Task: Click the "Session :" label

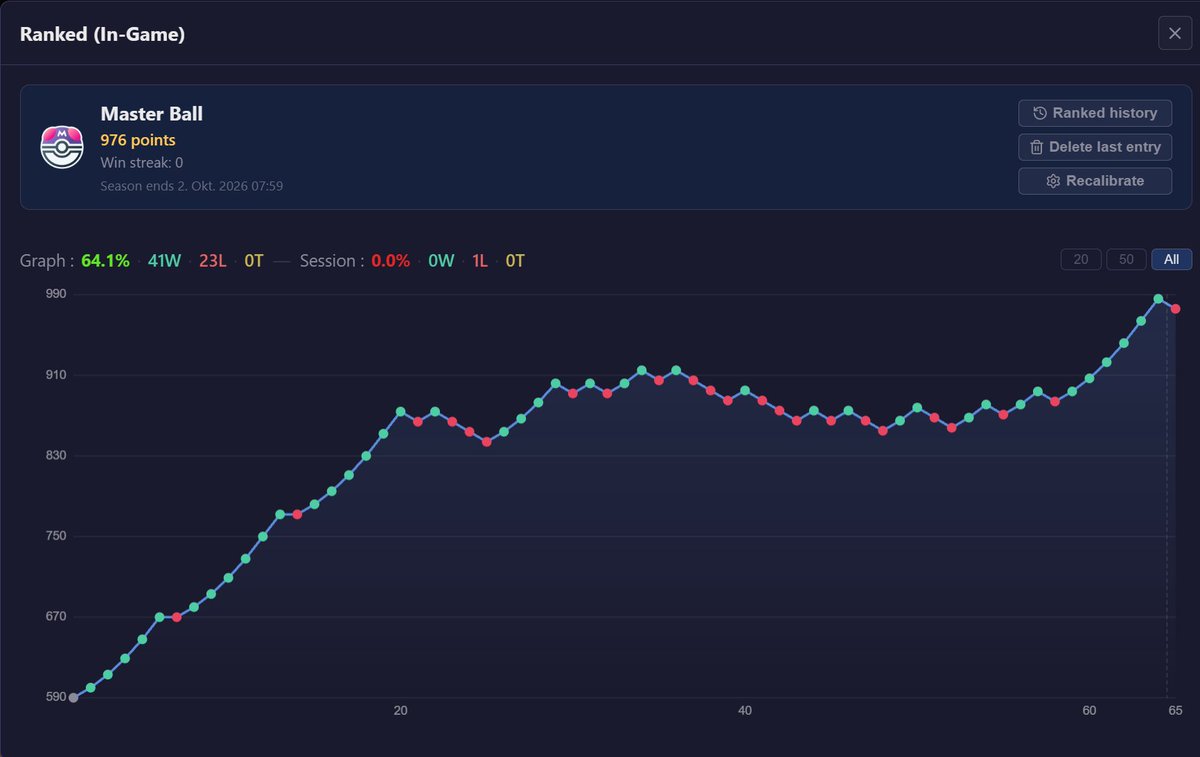Action: tap(331, 261)
